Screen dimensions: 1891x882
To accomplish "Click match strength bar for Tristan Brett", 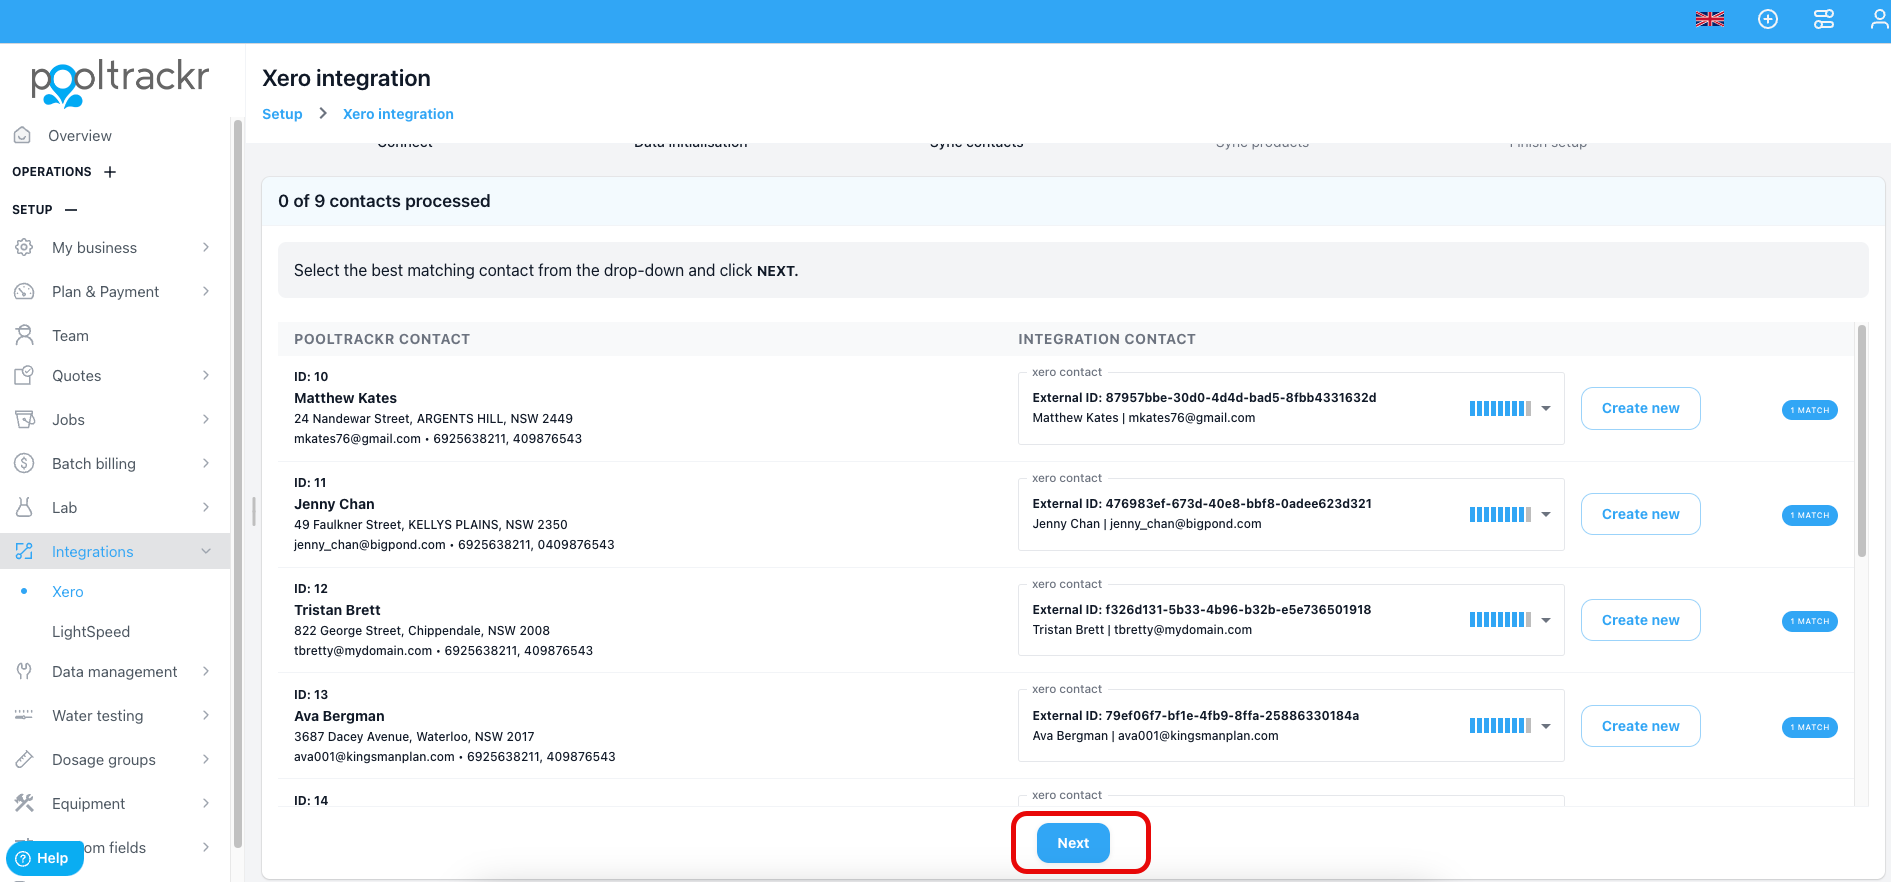I will [1500, 620].
